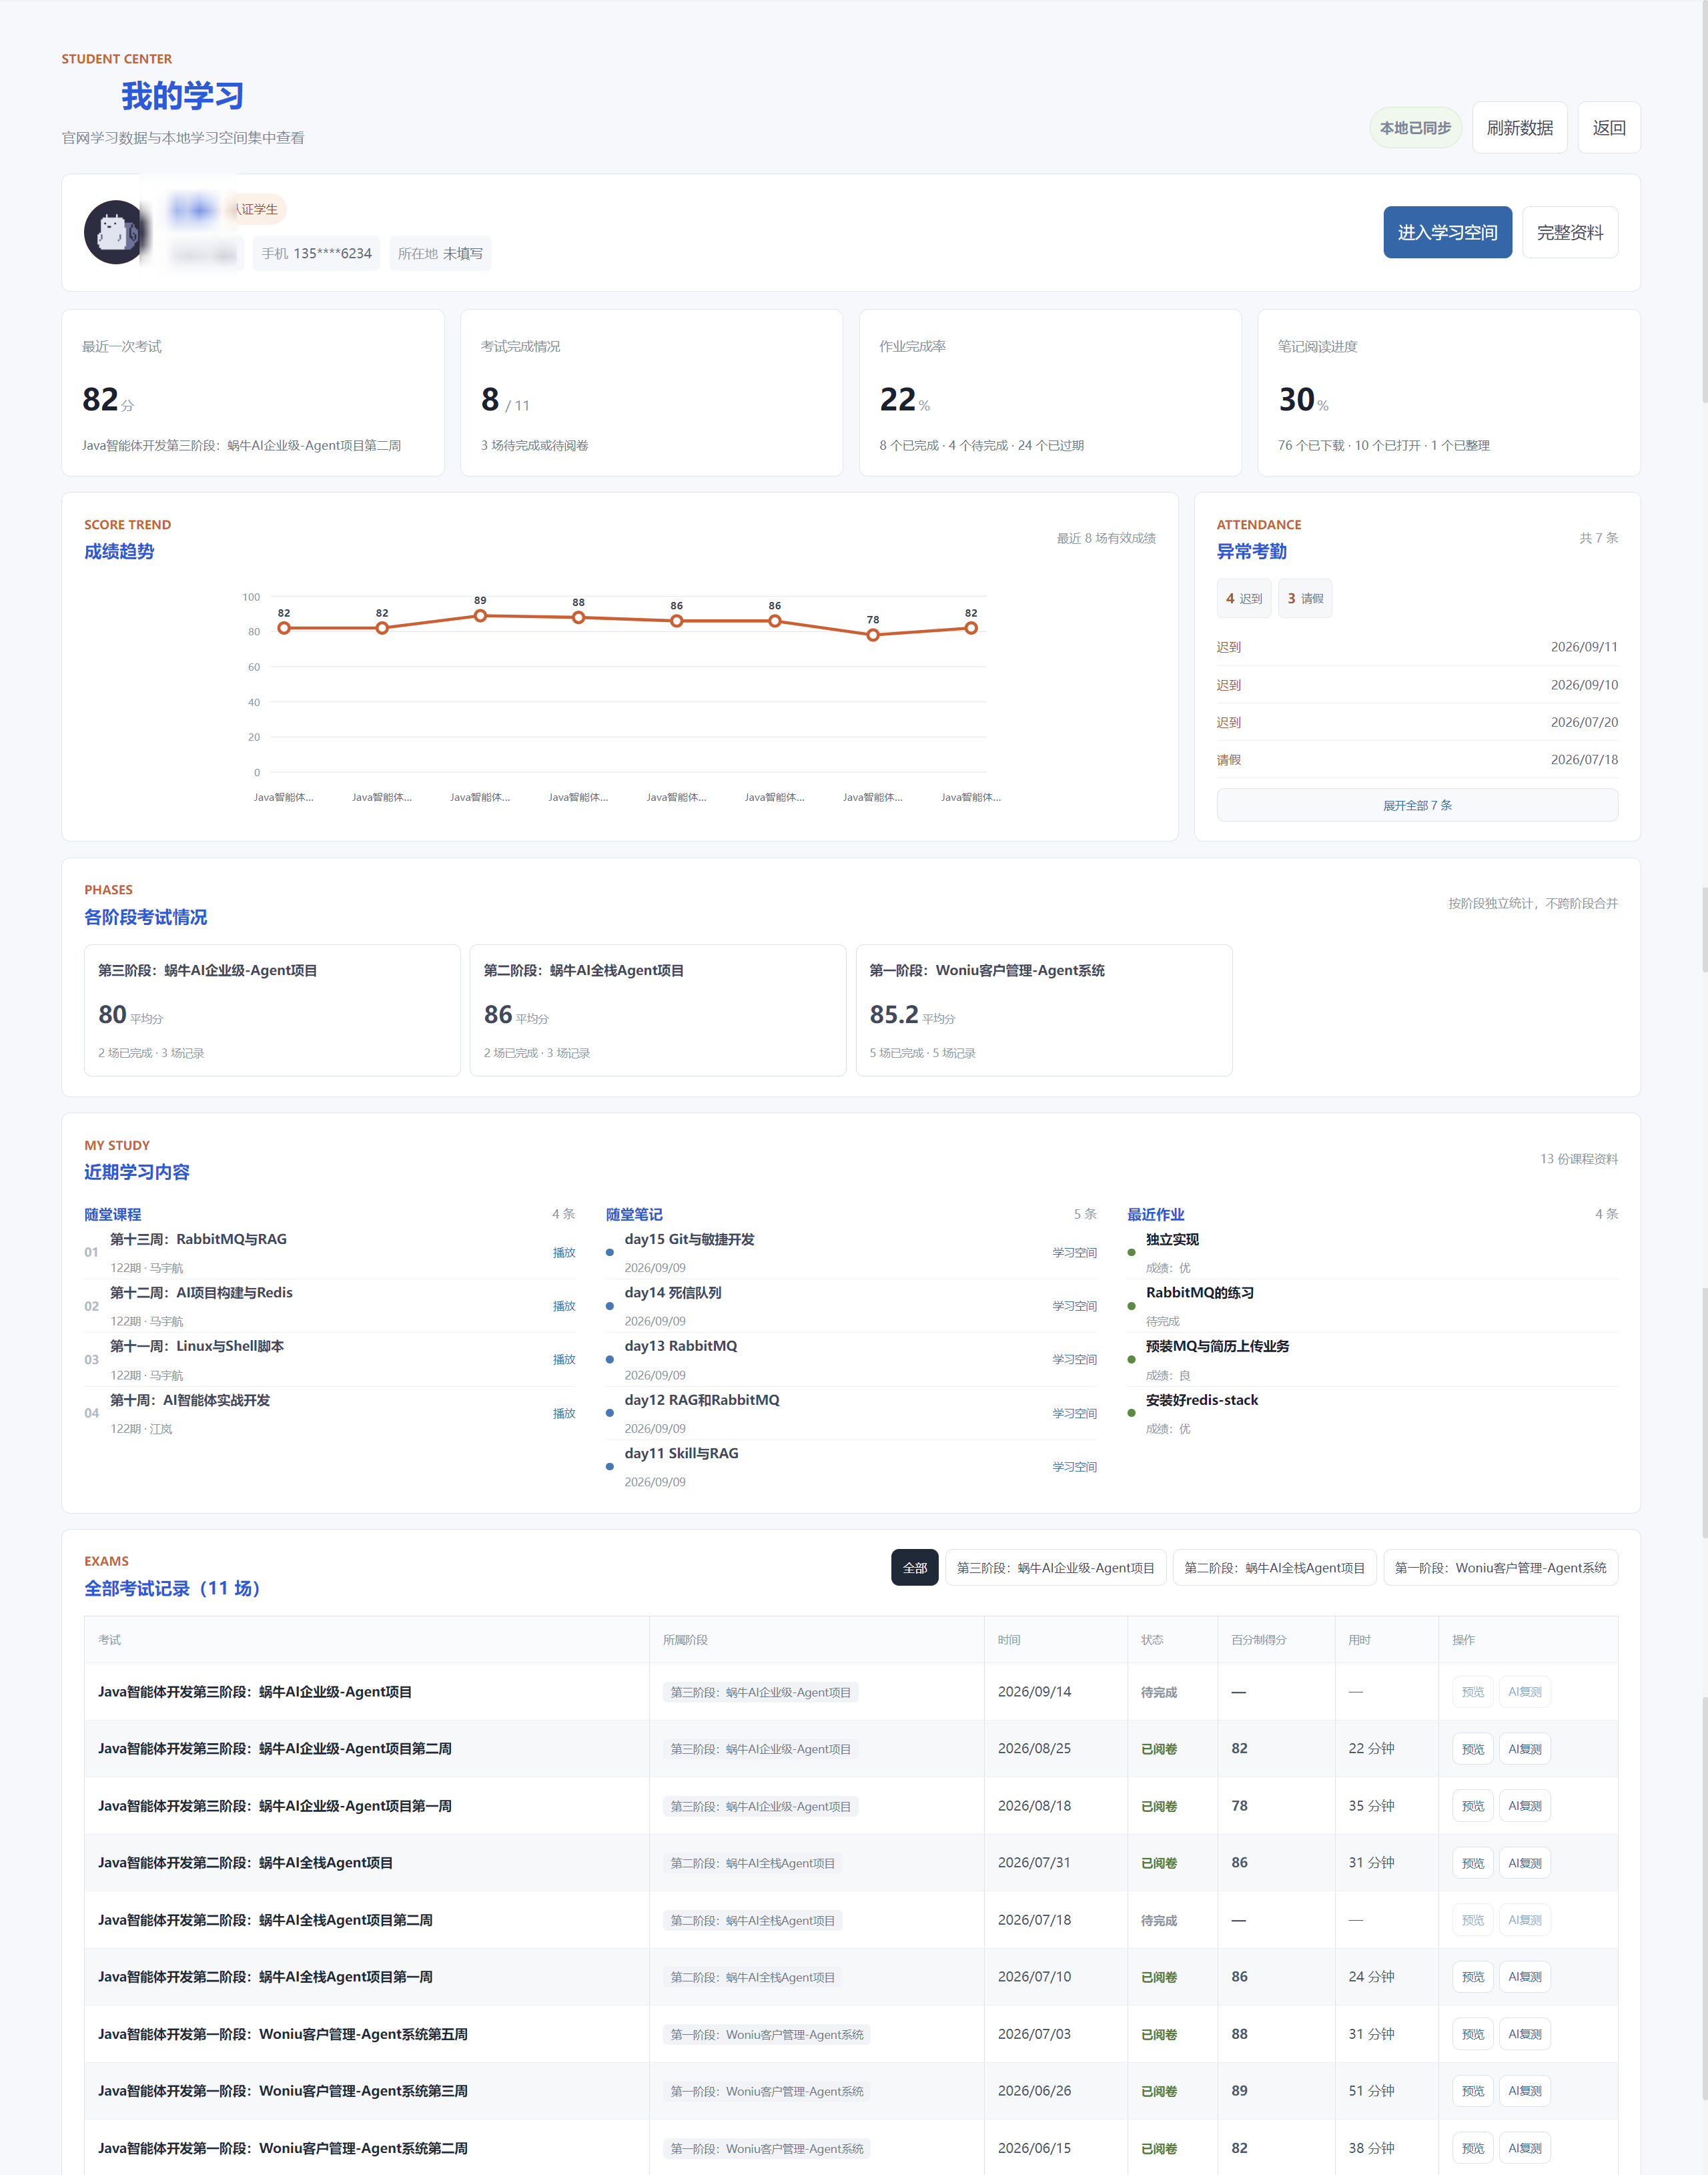Click the 78 data point on score chart

coord(873,635)
